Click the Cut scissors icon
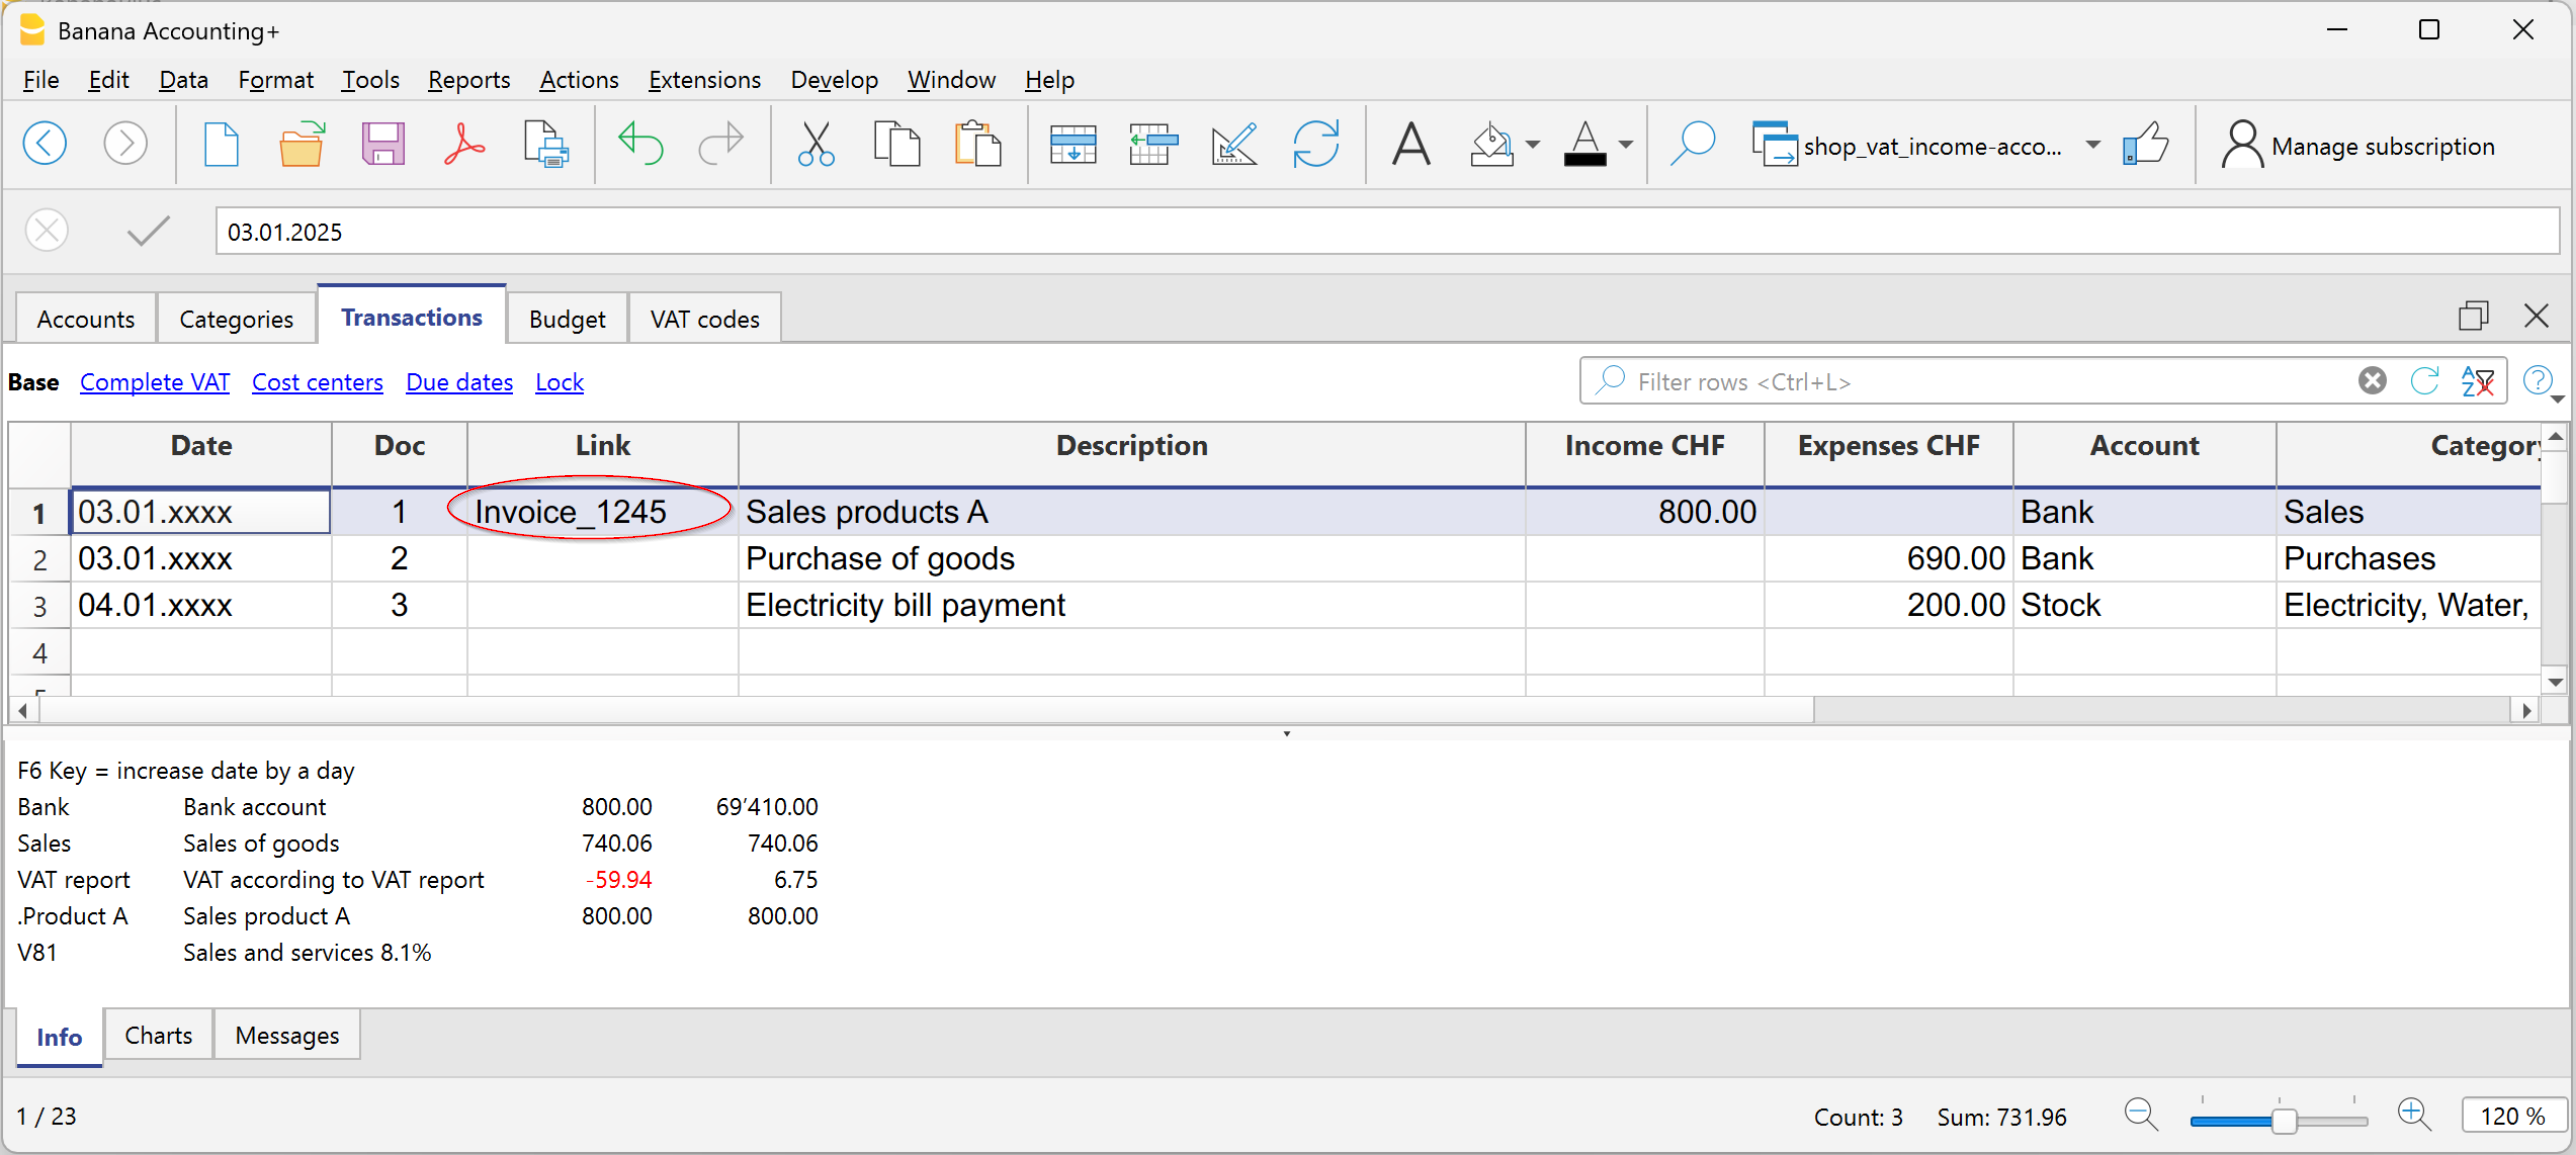Image resolution: width=2576 pixels, height=1155 pixels. (x=816, y=145)
